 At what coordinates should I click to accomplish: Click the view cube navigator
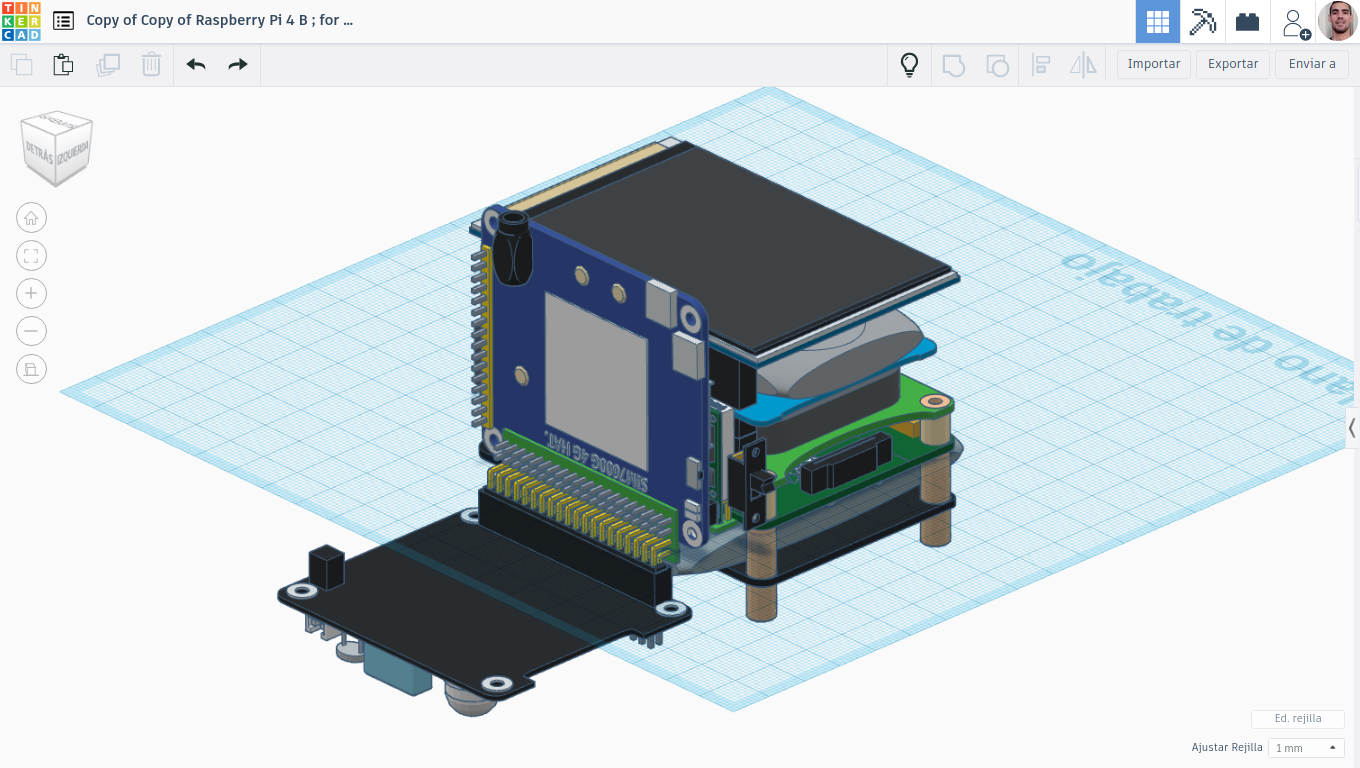point(57,148)
